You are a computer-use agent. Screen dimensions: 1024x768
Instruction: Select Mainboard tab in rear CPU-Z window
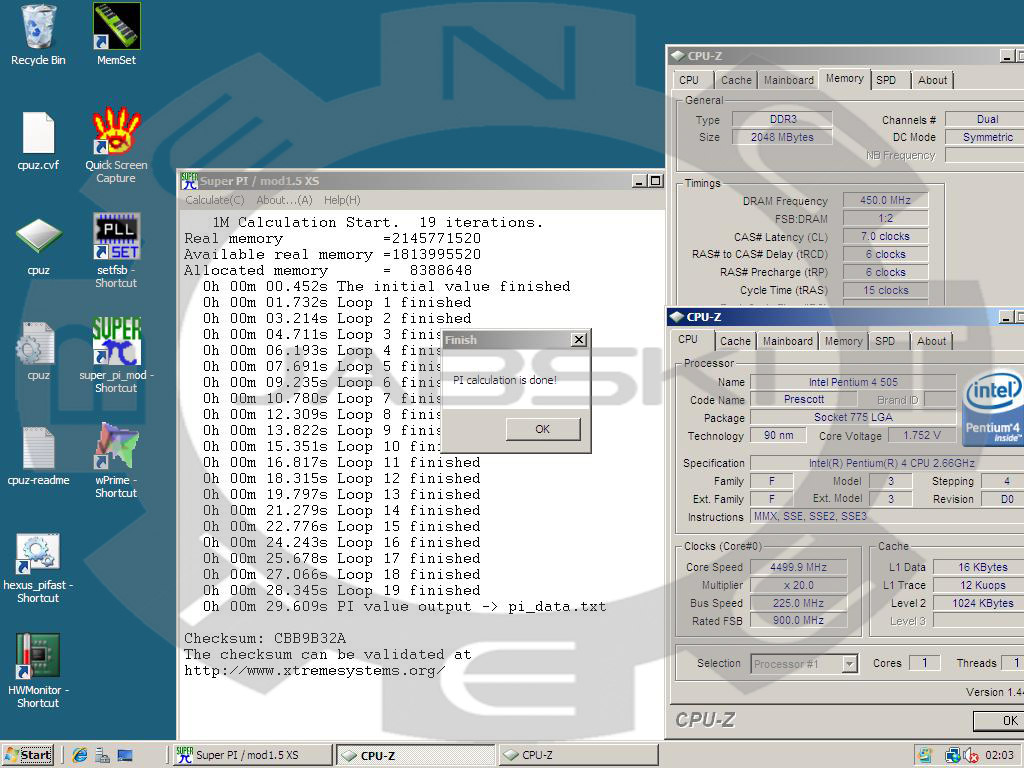click(789, 80)
